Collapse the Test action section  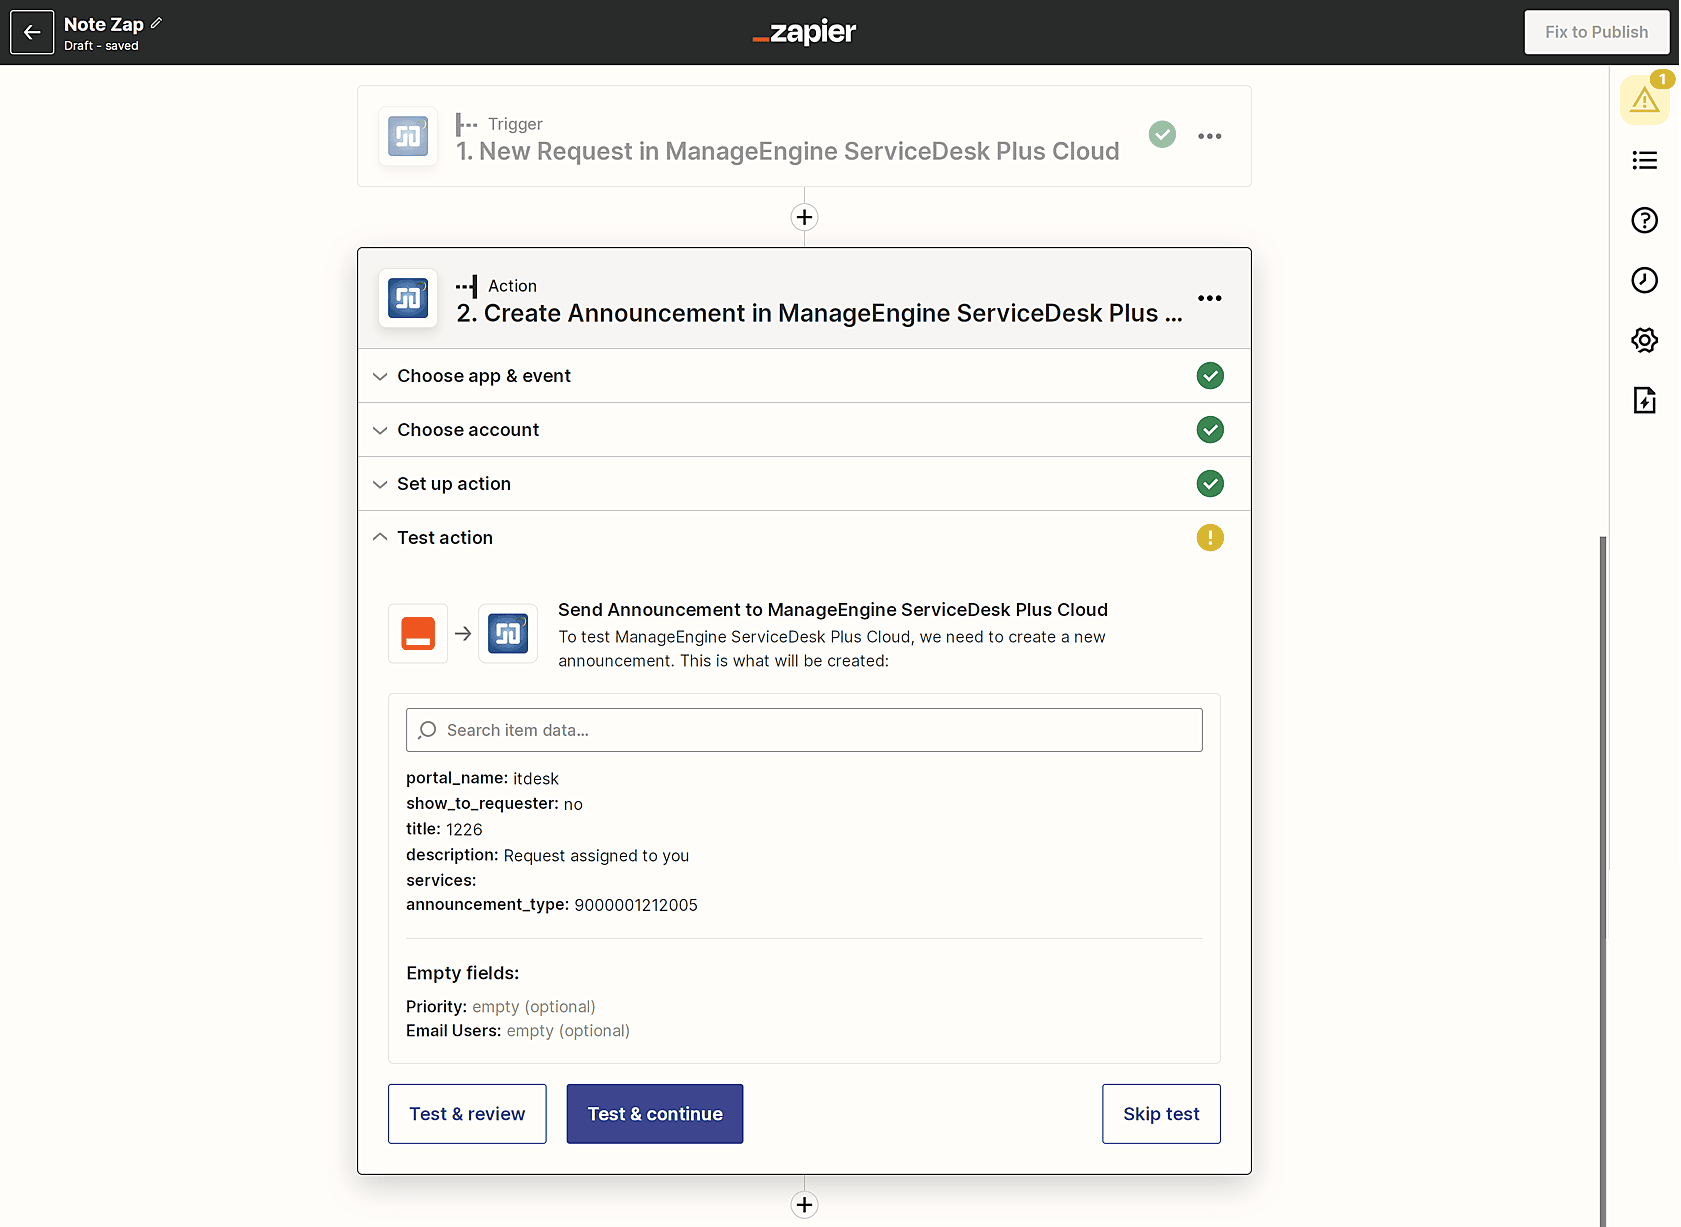coord(445,538)
